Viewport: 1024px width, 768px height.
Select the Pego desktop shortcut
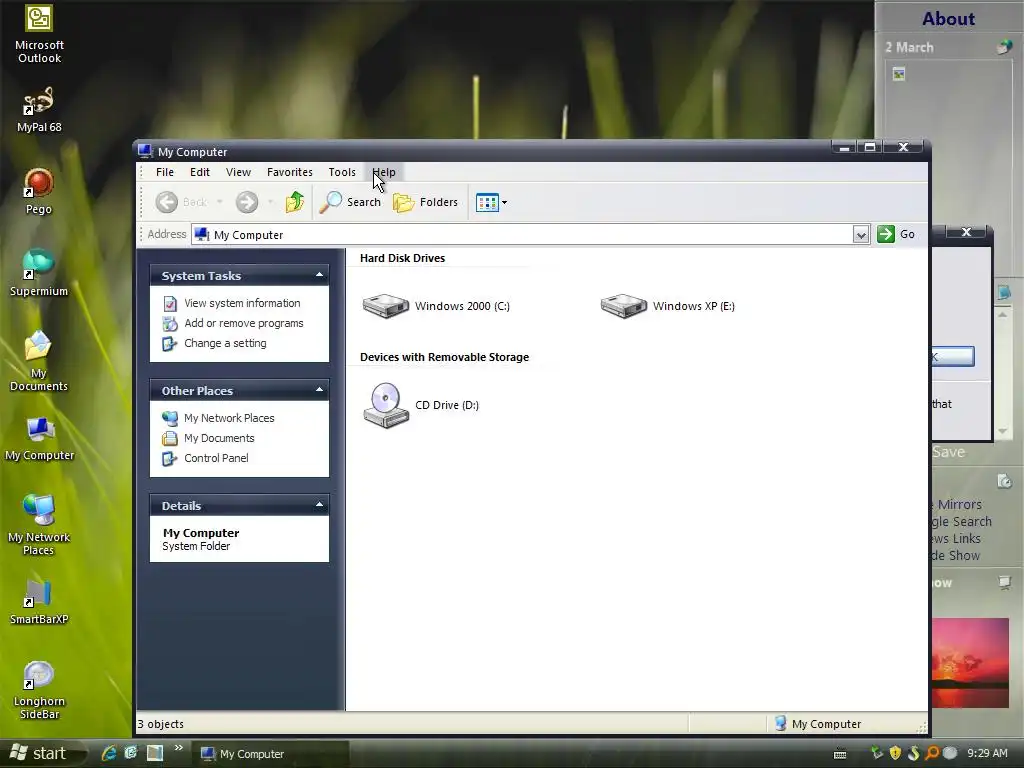(39, 191)
